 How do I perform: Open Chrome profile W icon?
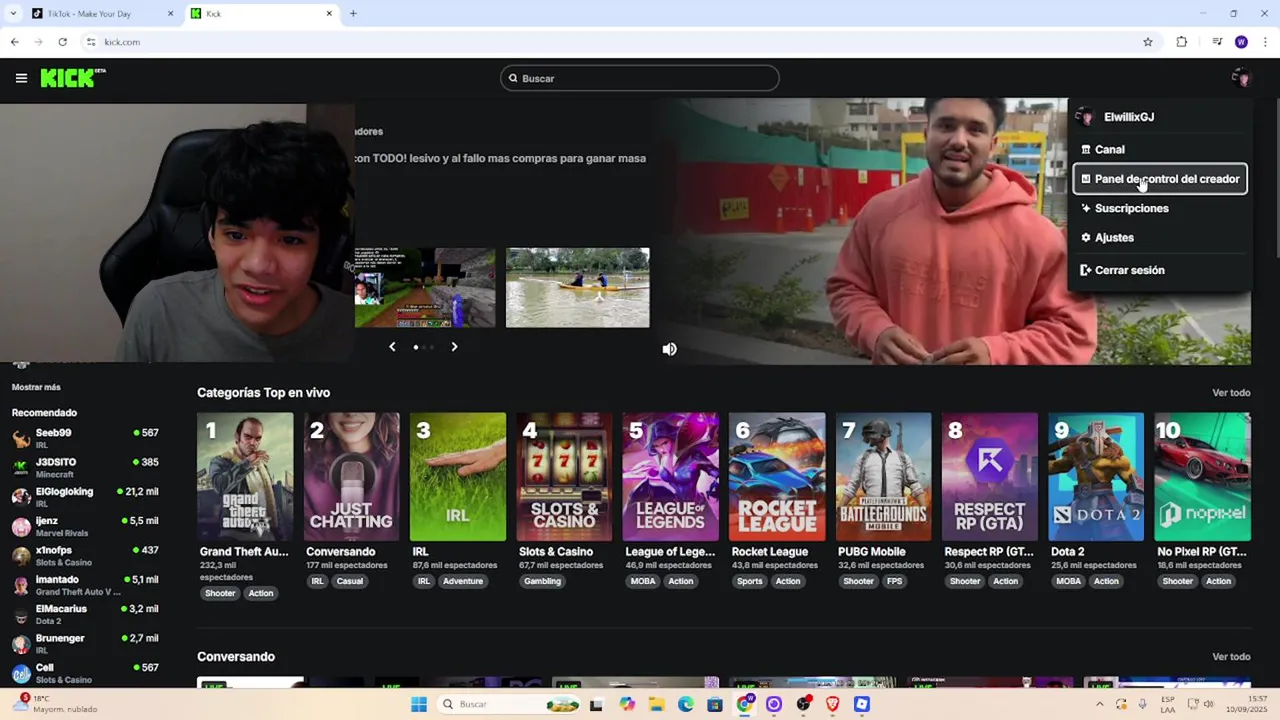tap(1241, 42)
